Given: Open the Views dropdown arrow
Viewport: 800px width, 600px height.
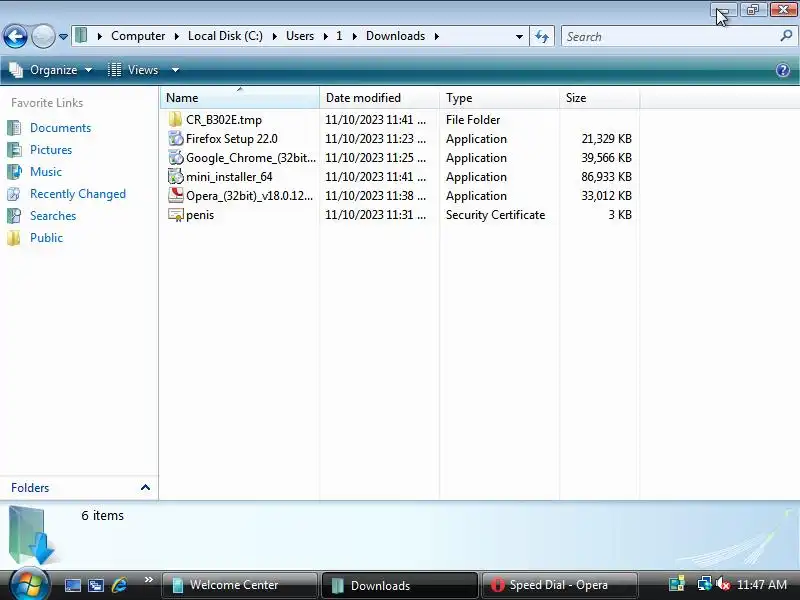Looking at the screenshot, I should tap(175, 70).
